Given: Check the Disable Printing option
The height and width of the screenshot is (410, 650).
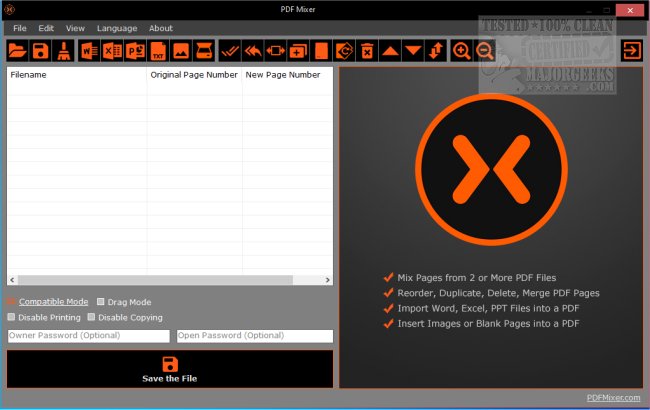Looking at the screenshot, I should [x=11, y=317].
